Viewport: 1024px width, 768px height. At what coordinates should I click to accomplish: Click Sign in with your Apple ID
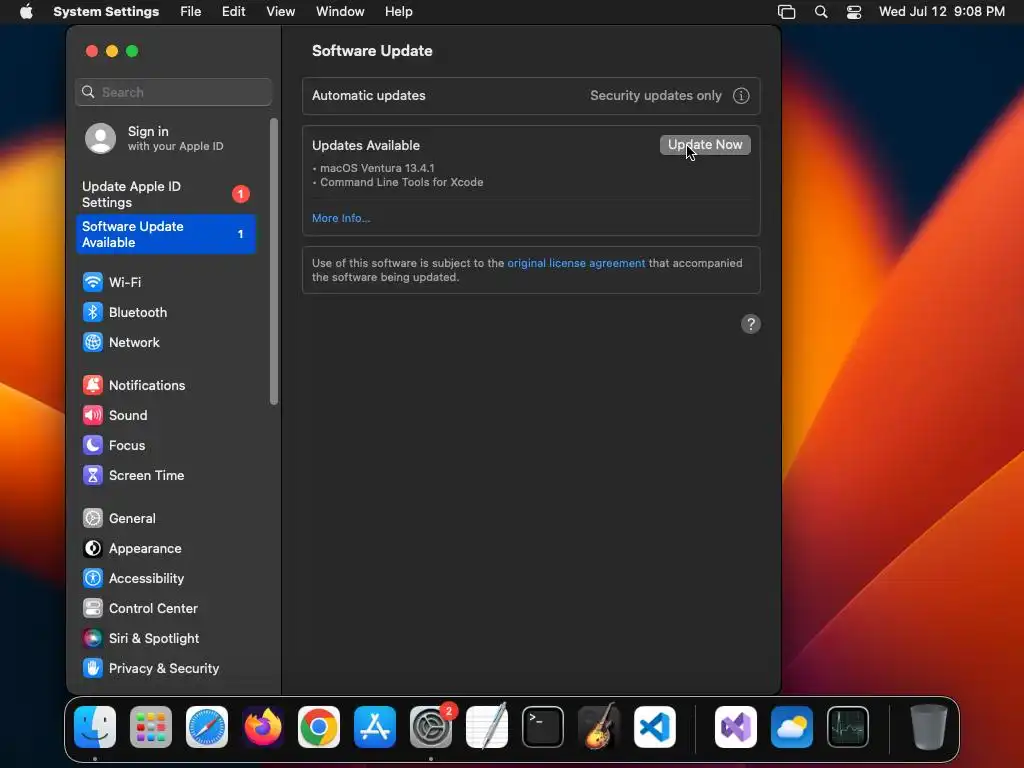[x=167, y=138]
